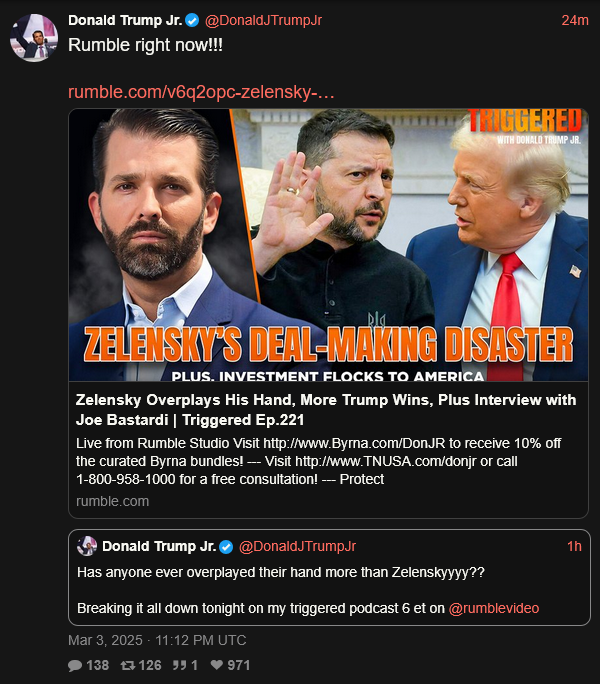Open Donald Trump Jr. profile avatar
The width and height of the screenshot is (600, 684).
click(34, 38)
